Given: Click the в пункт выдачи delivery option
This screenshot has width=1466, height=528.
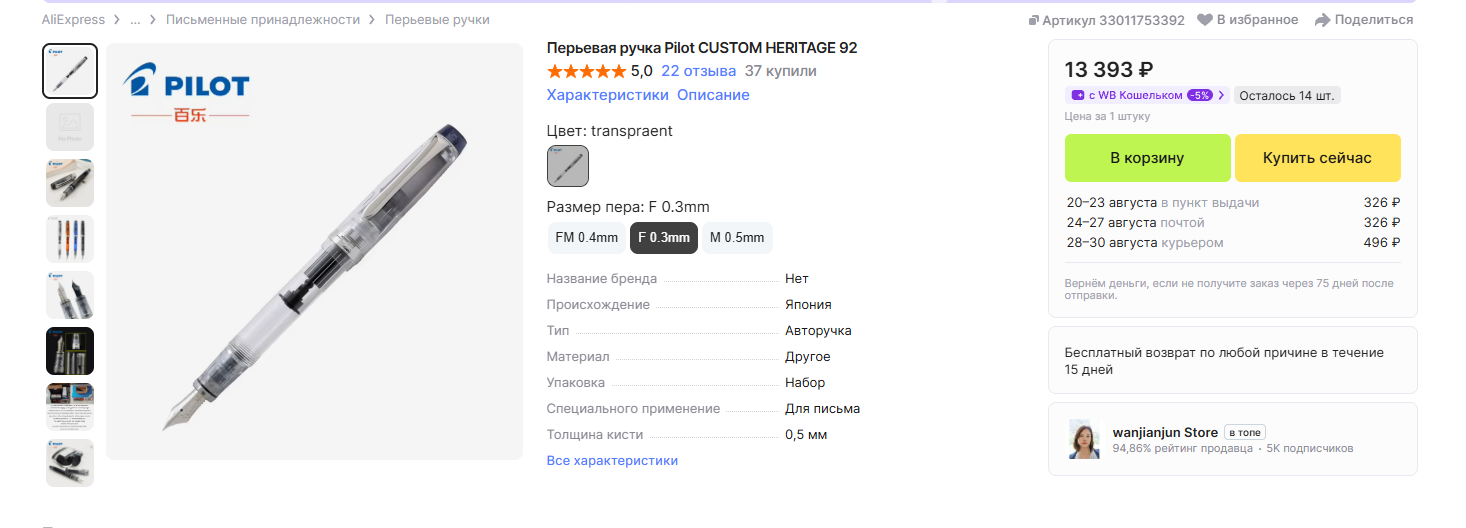Looking at the screenshot, I should pos(1210,202).
